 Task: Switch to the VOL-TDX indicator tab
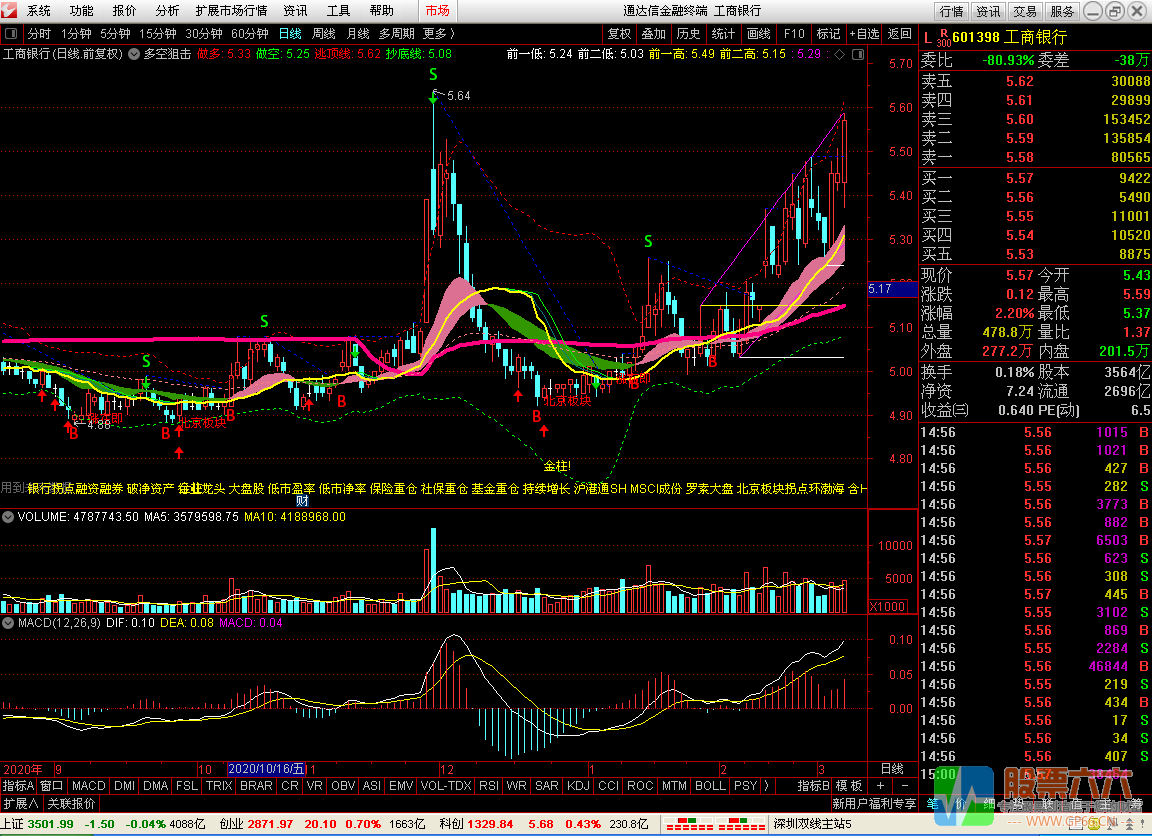(x=446, y=785)
